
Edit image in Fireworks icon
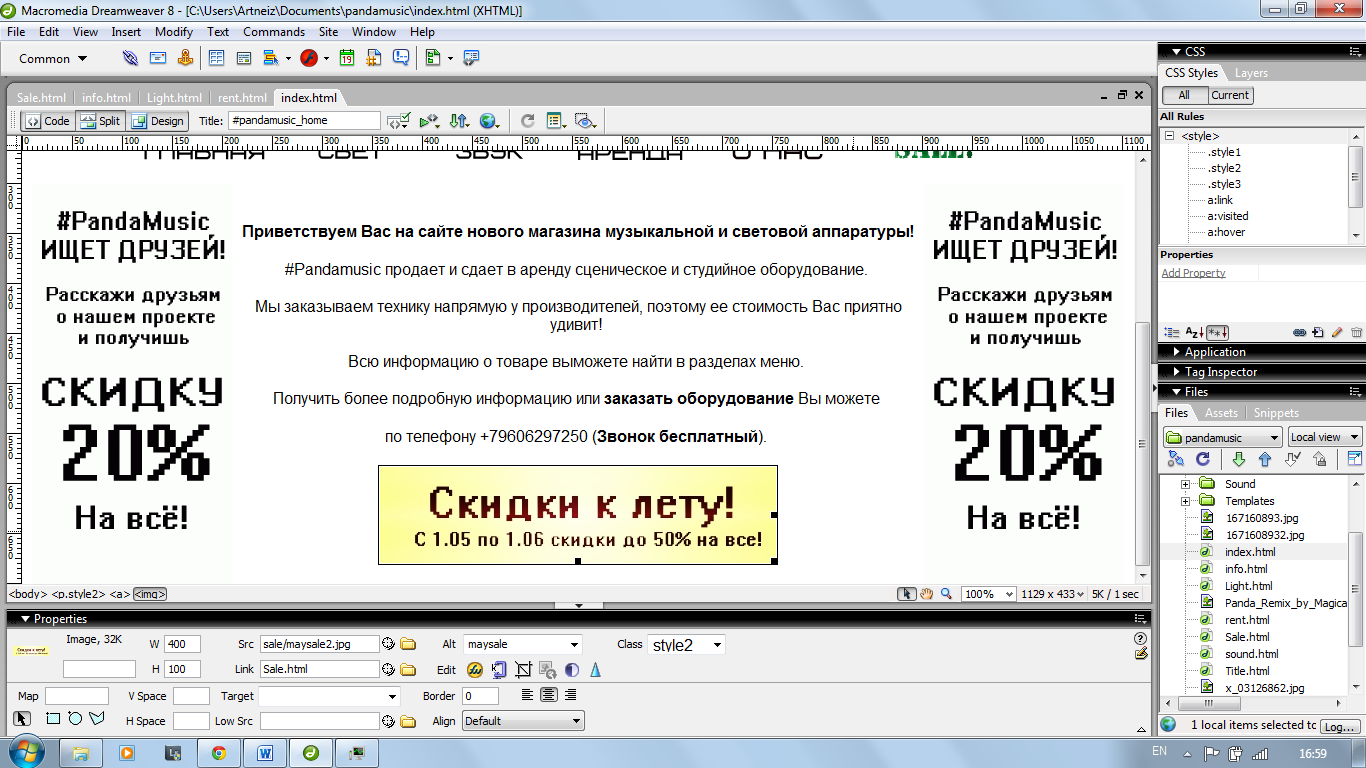tap(476, 670)
